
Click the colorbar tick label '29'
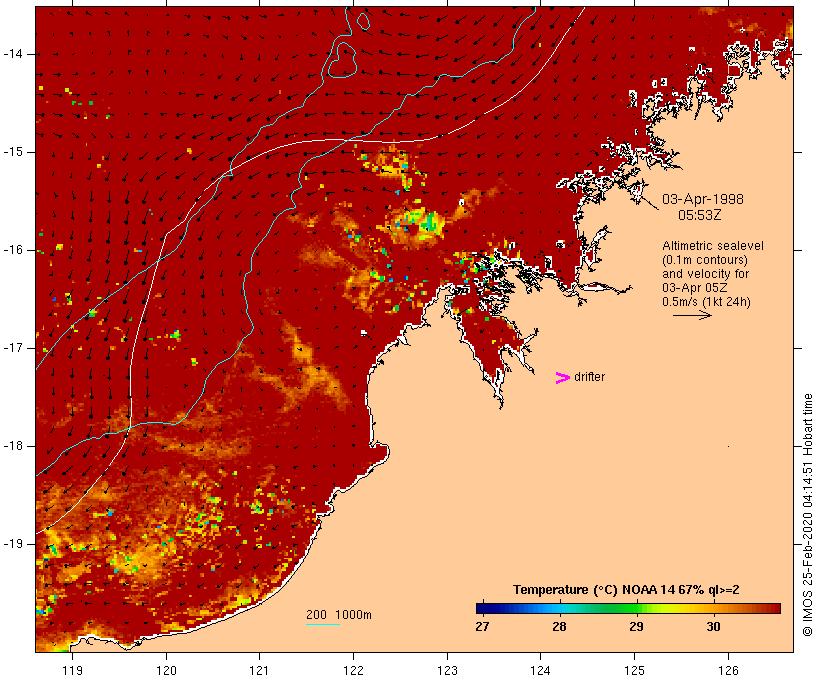(636, 626)
